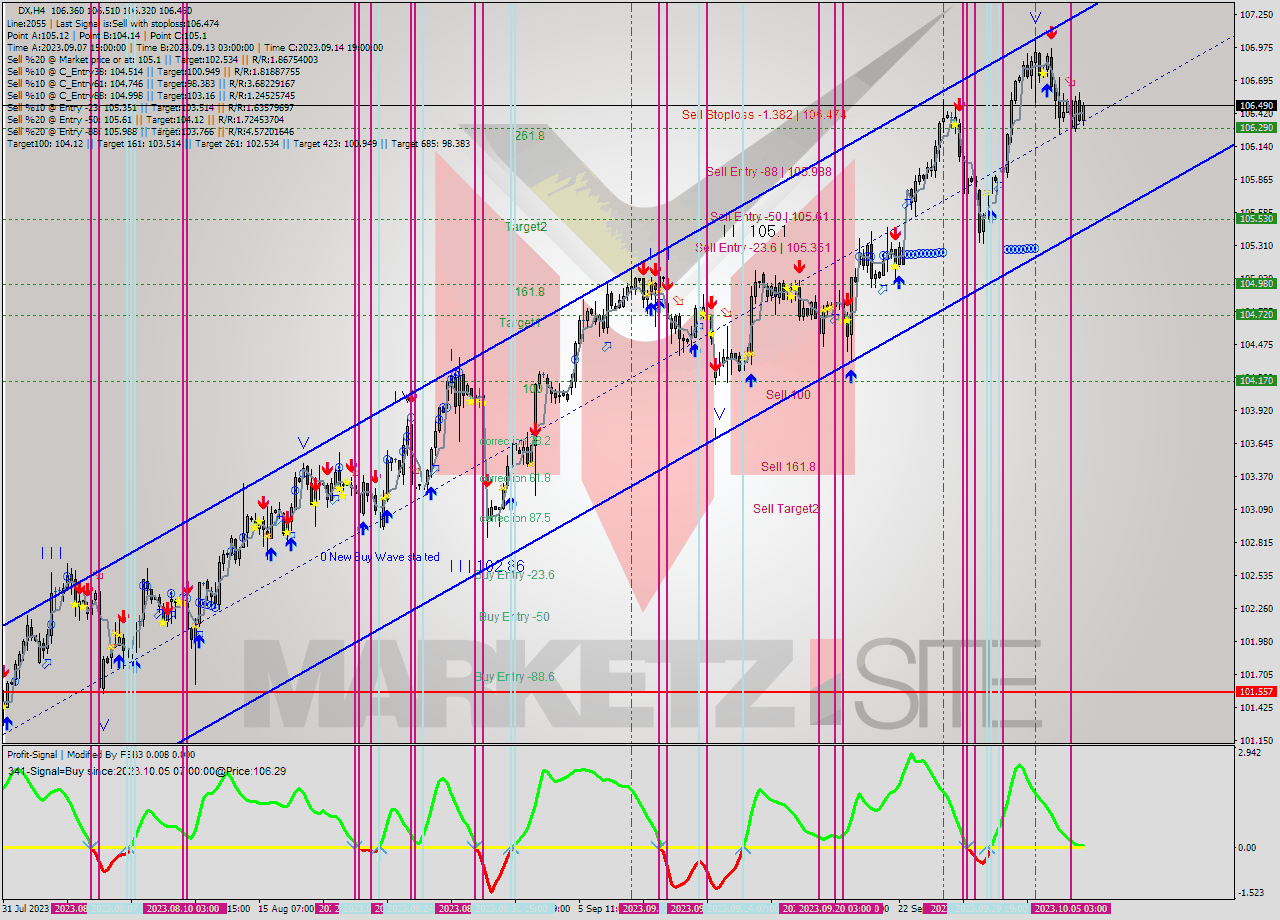The height and width of the screenshot is (920, 1280).
Task: Select the Sell Entry -88 | 105.988 label
Action: pos(769,172)
